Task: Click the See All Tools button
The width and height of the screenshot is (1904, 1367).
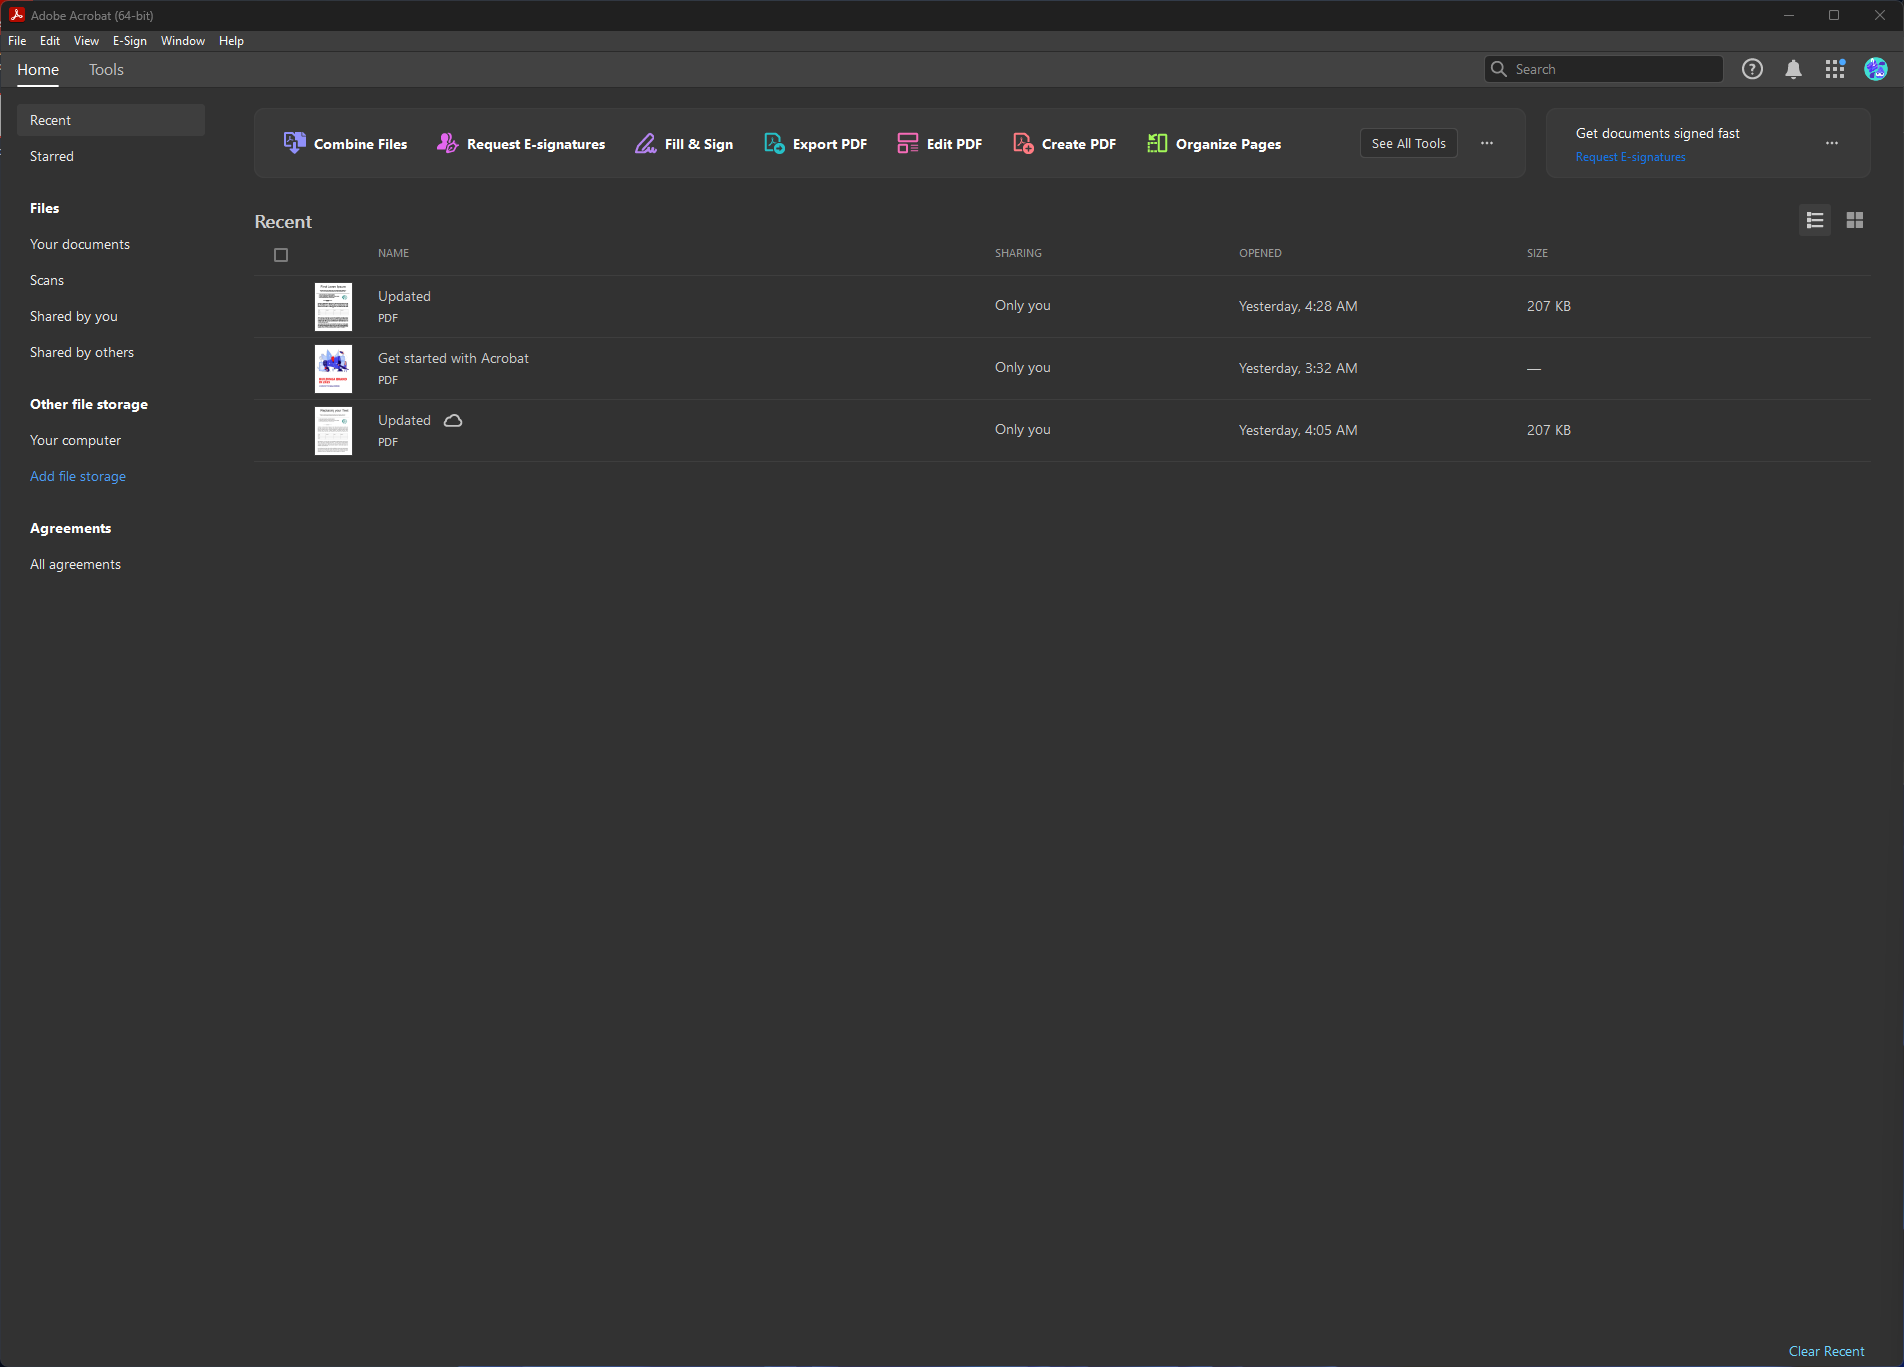Action: [1408, 143]
